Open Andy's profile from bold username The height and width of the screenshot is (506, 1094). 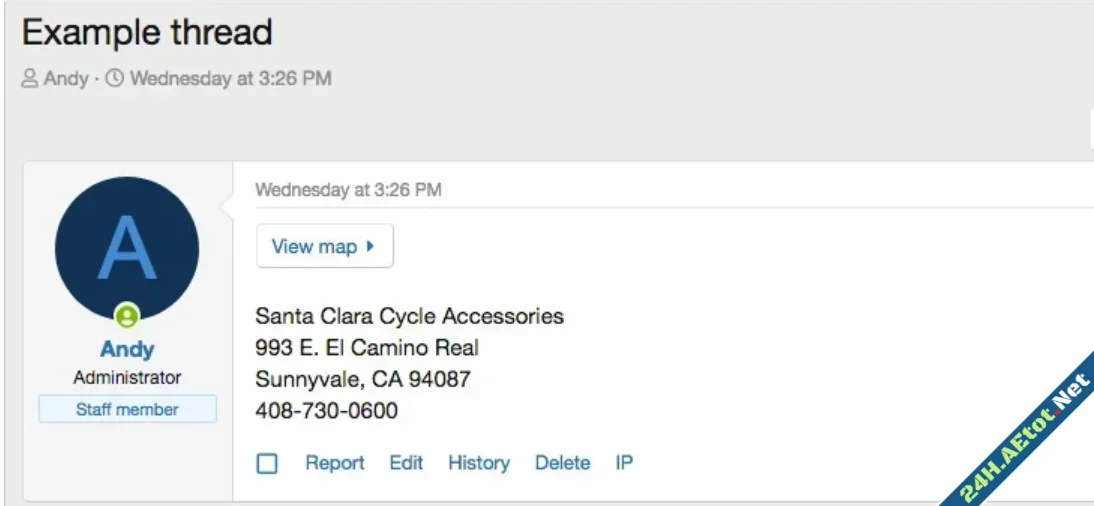click(127, 349)
